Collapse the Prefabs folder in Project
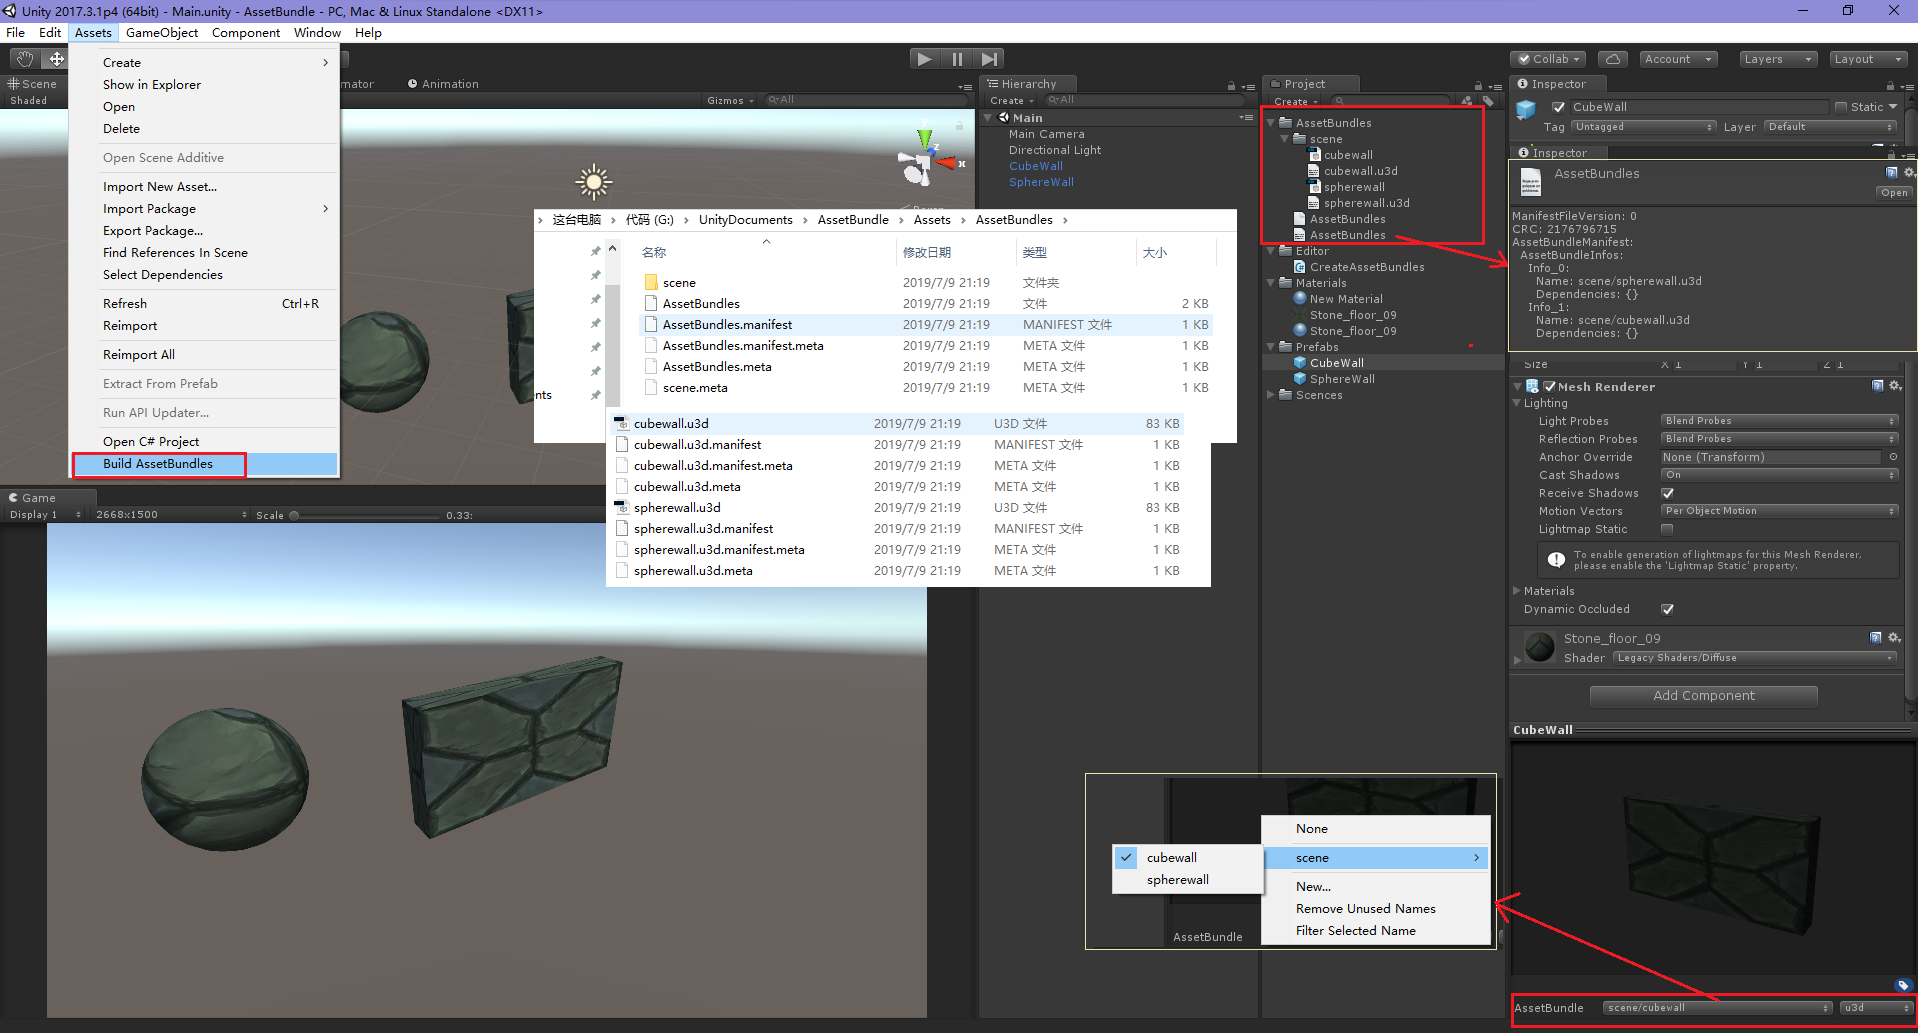Image resolution: width=1918 pixels, height=1033 pixels. tap(1272, 347)
